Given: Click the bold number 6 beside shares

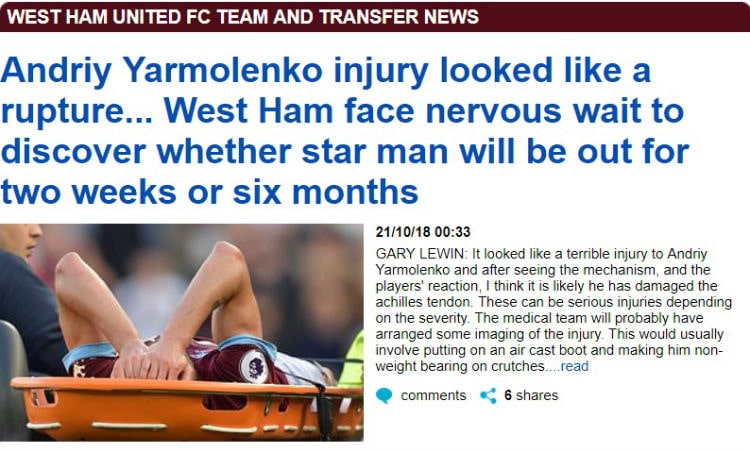Looking at the screenshot, I should click(508, 396).
